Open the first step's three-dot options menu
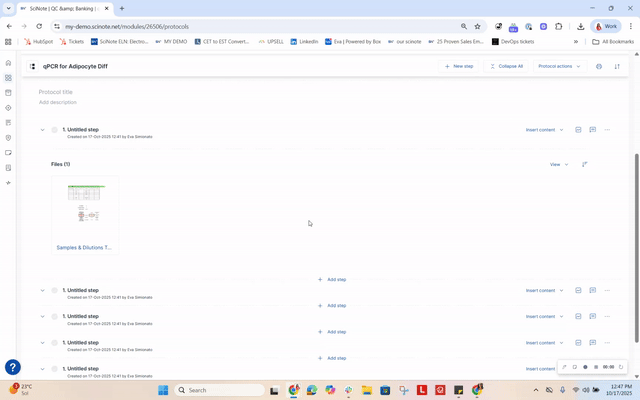 [x=607, y=130]
